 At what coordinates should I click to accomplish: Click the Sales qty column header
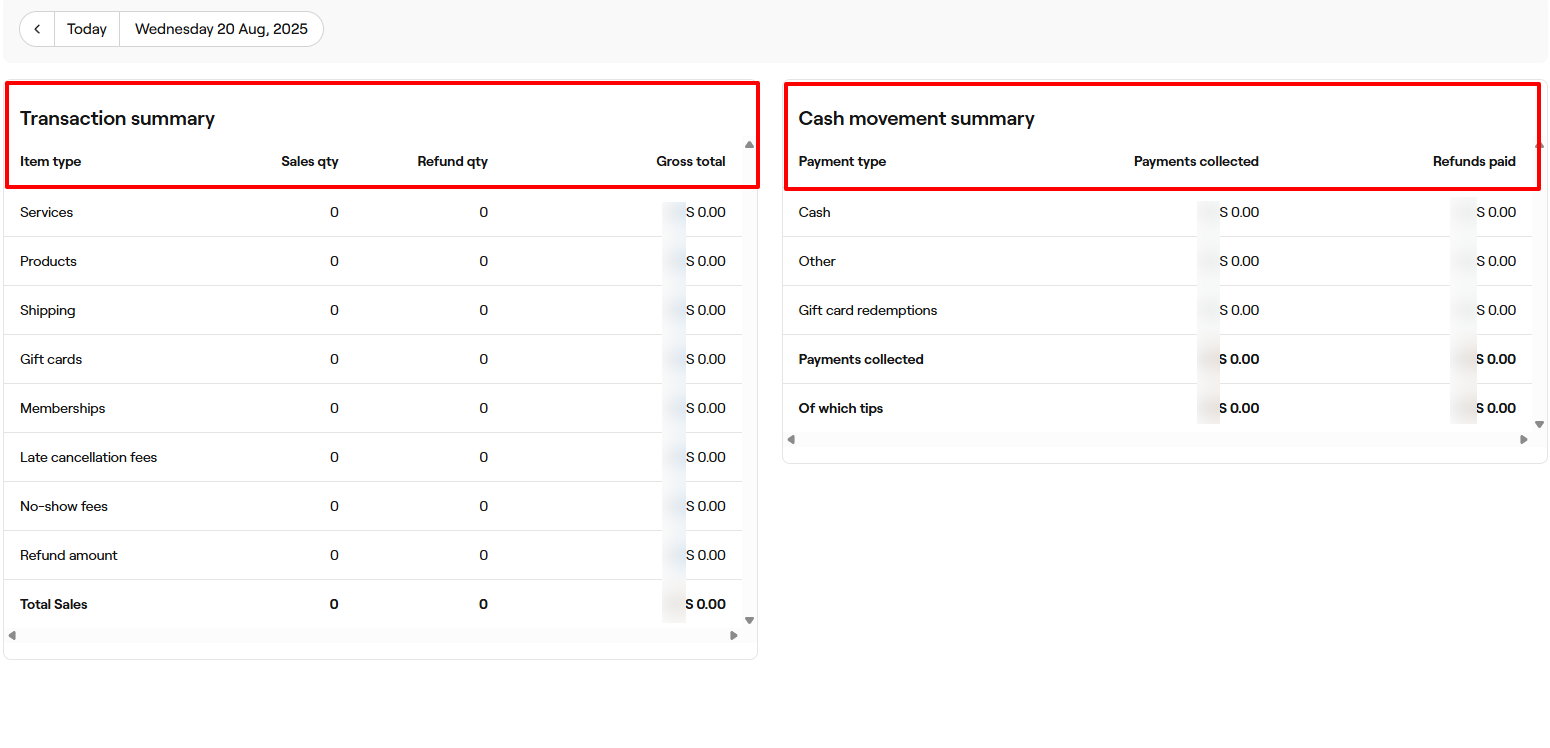[x=309, y=161]
